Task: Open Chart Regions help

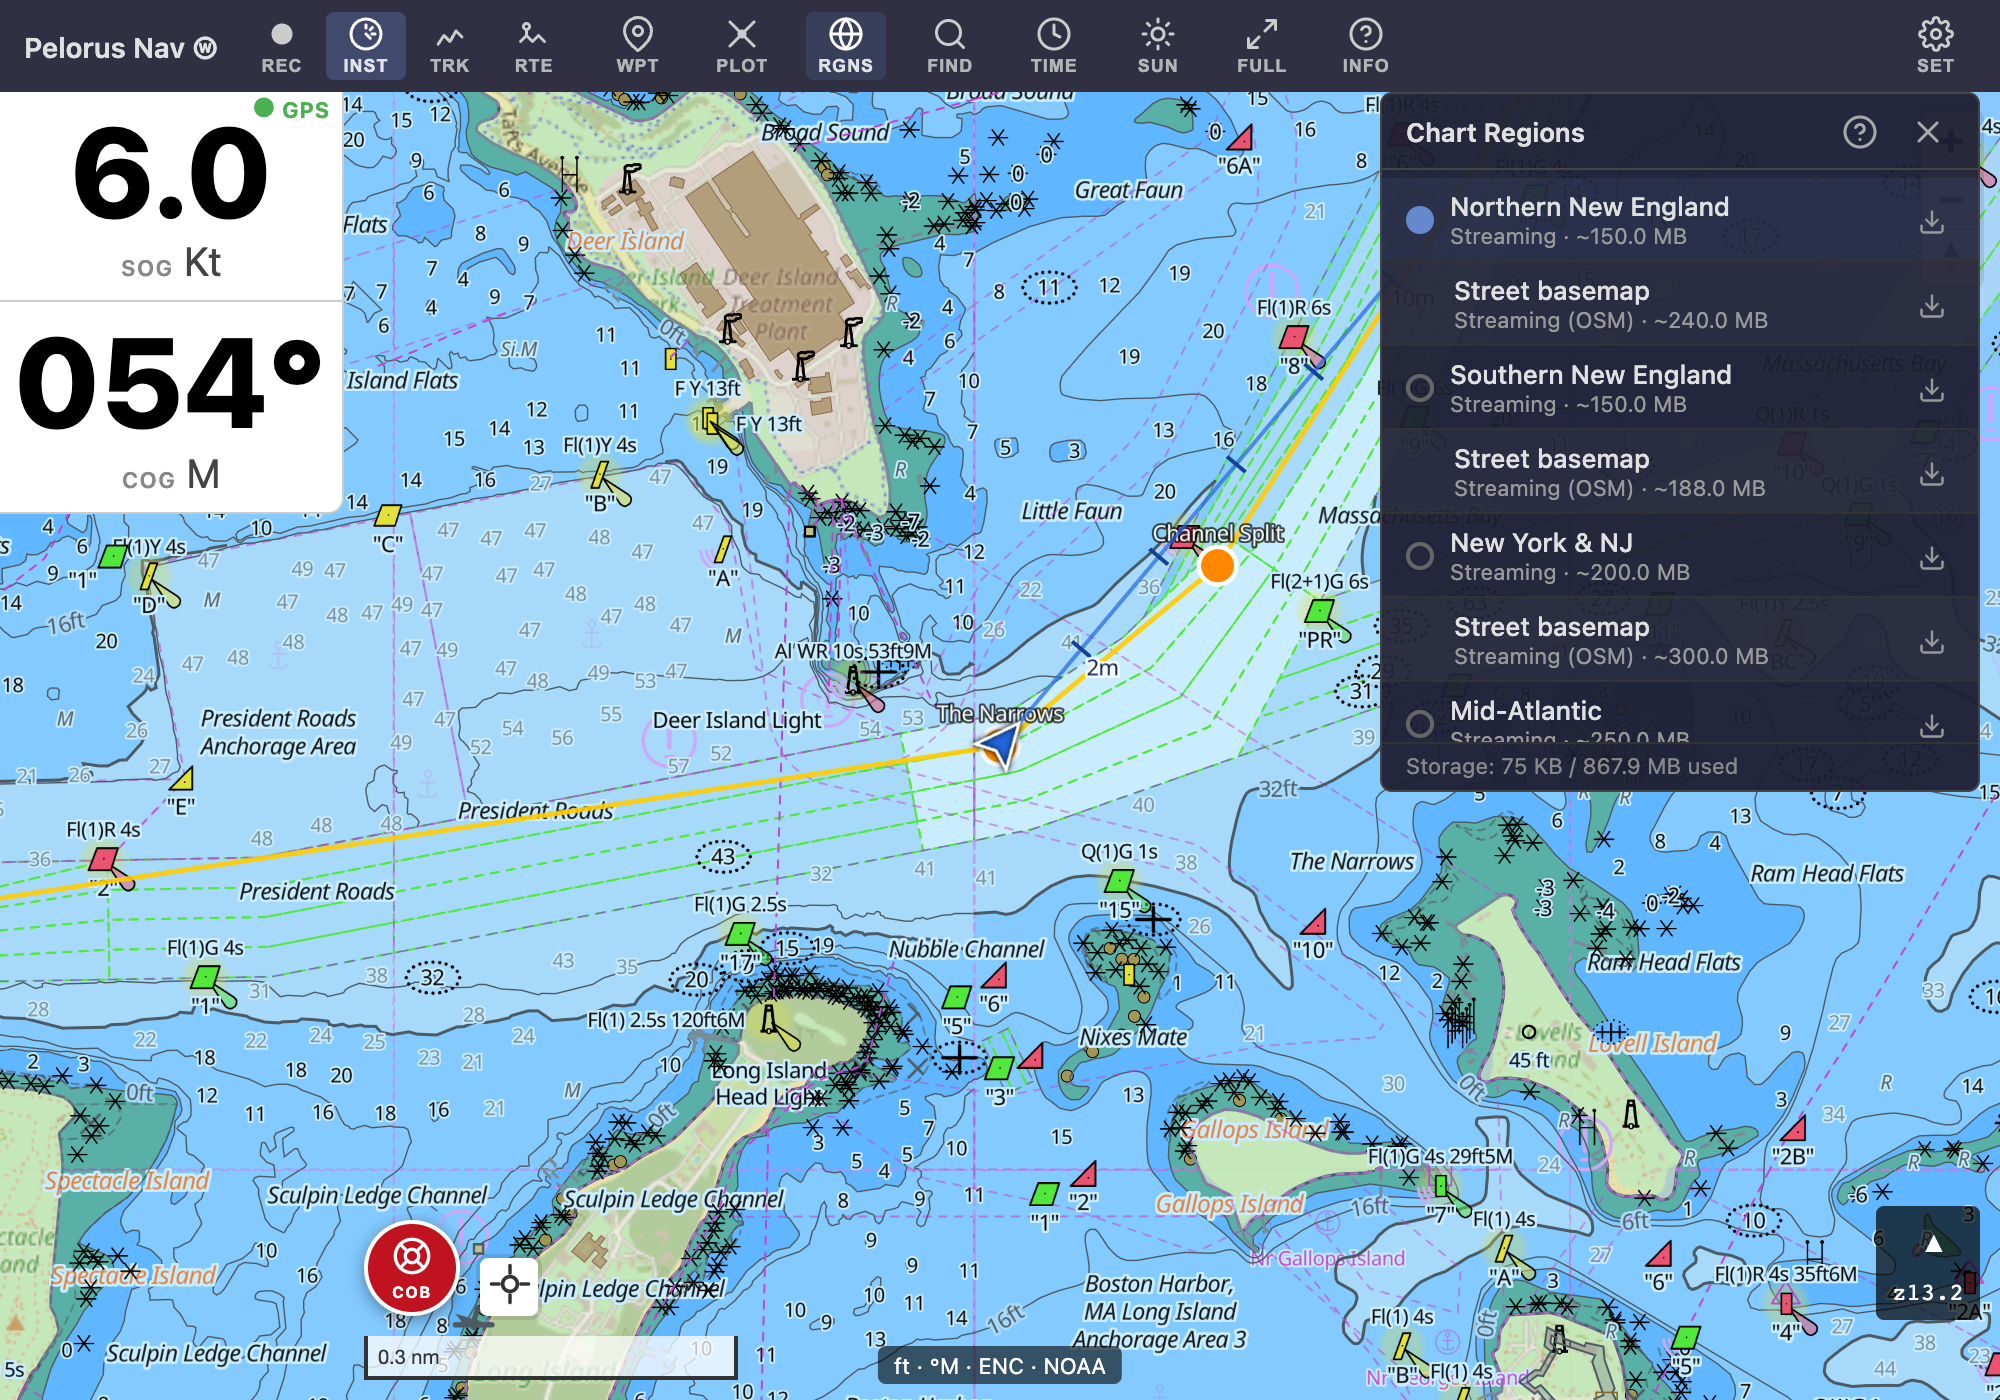Action: (1859, 132)
